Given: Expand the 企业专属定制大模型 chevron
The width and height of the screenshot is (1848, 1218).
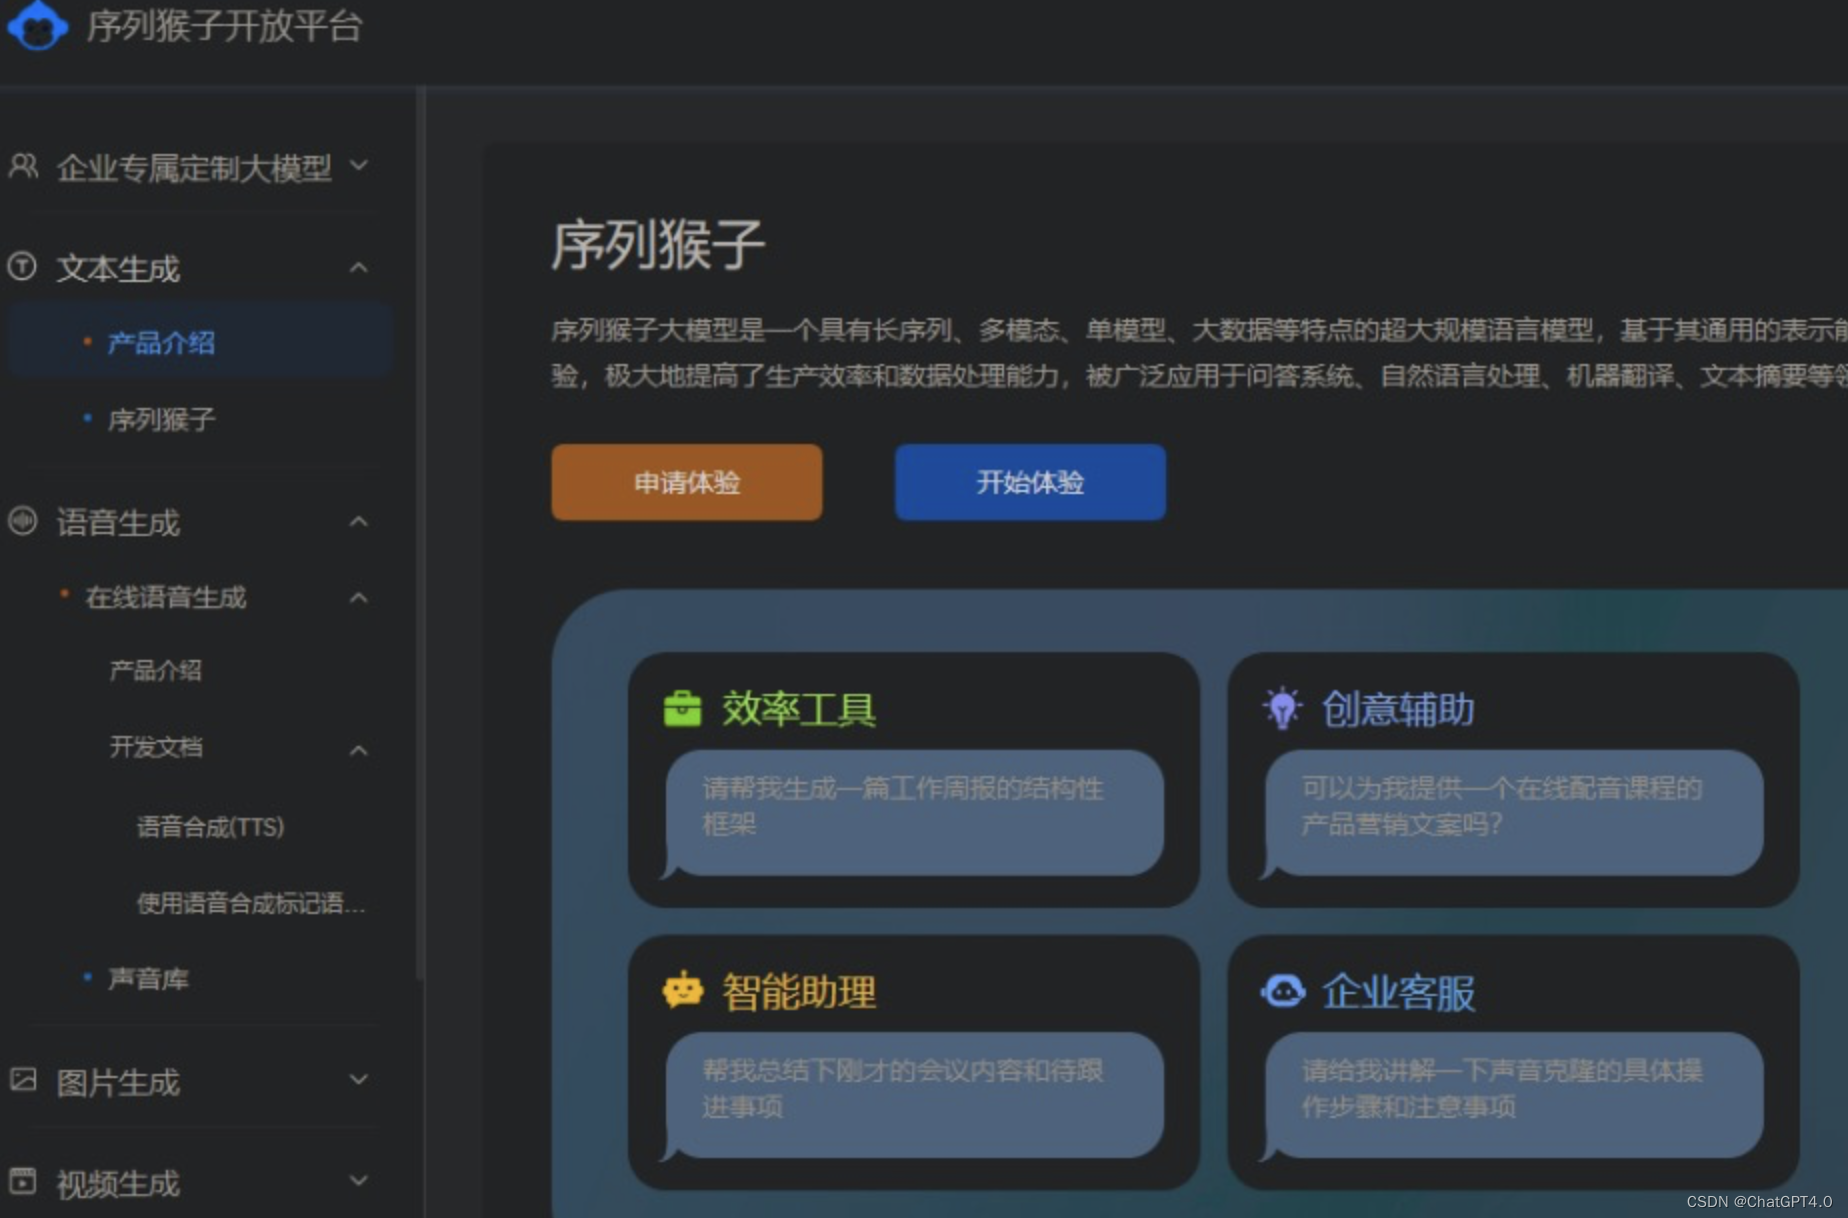Looking at the screenshot, I should point(360,165).
